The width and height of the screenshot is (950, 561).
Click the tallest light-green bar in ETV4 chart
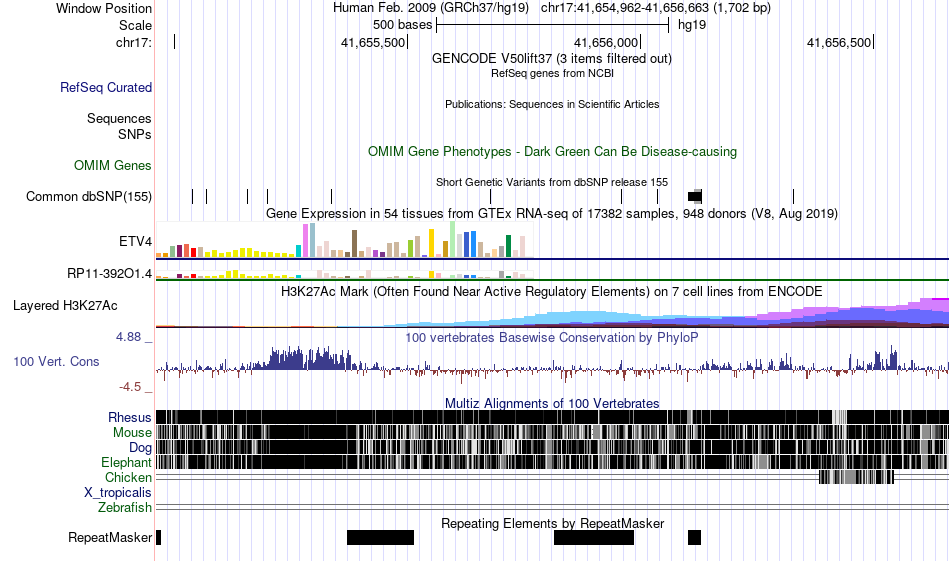pyautogui.click(x=453, y=239)
